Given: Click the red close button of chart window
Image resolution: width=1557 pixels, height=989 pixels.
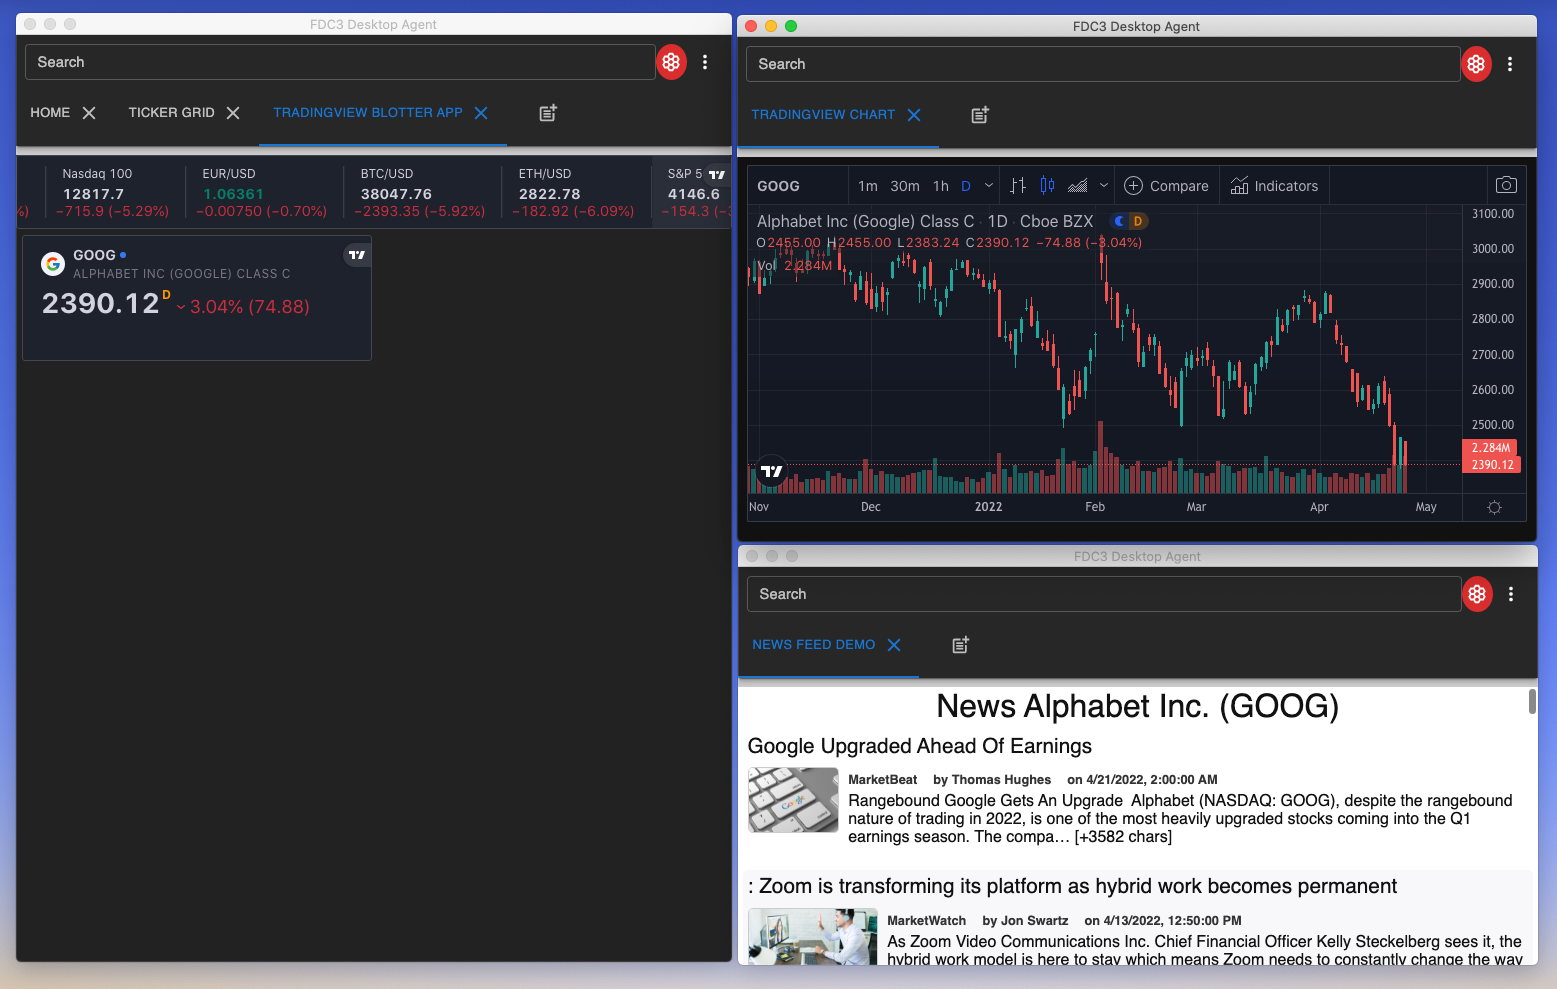Looking at the screenshot, I should [751, 26].
